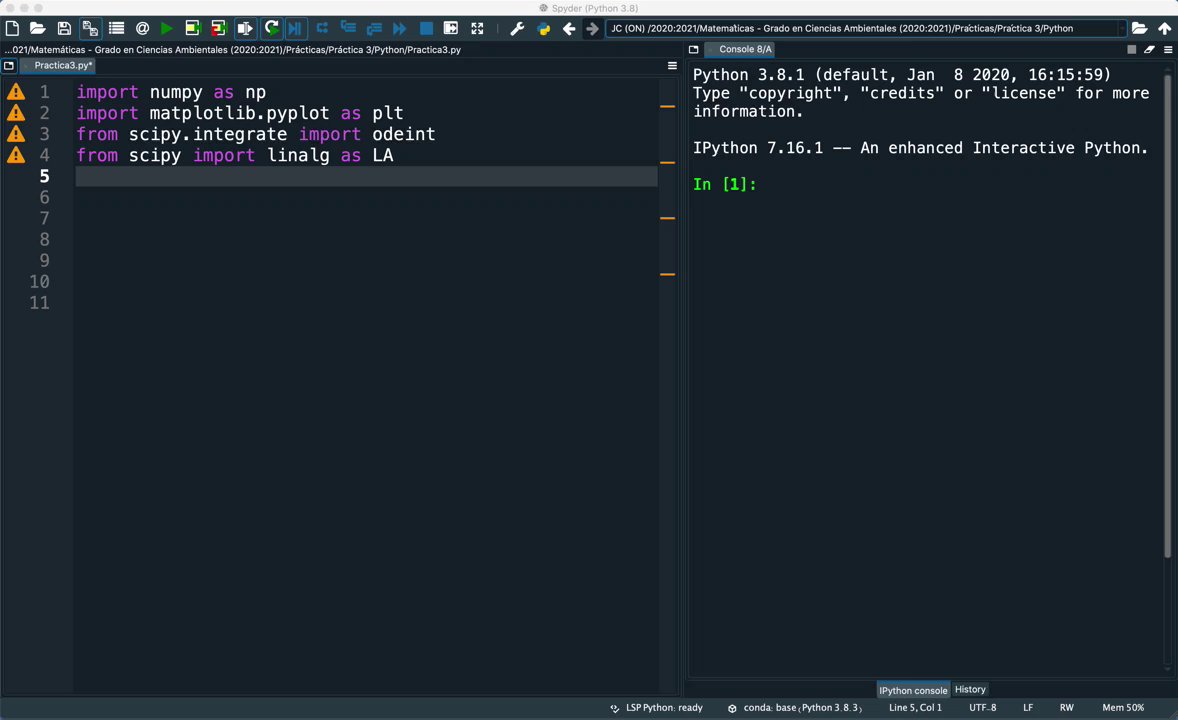Stop debugging with the blue square icon

point(426,29)
